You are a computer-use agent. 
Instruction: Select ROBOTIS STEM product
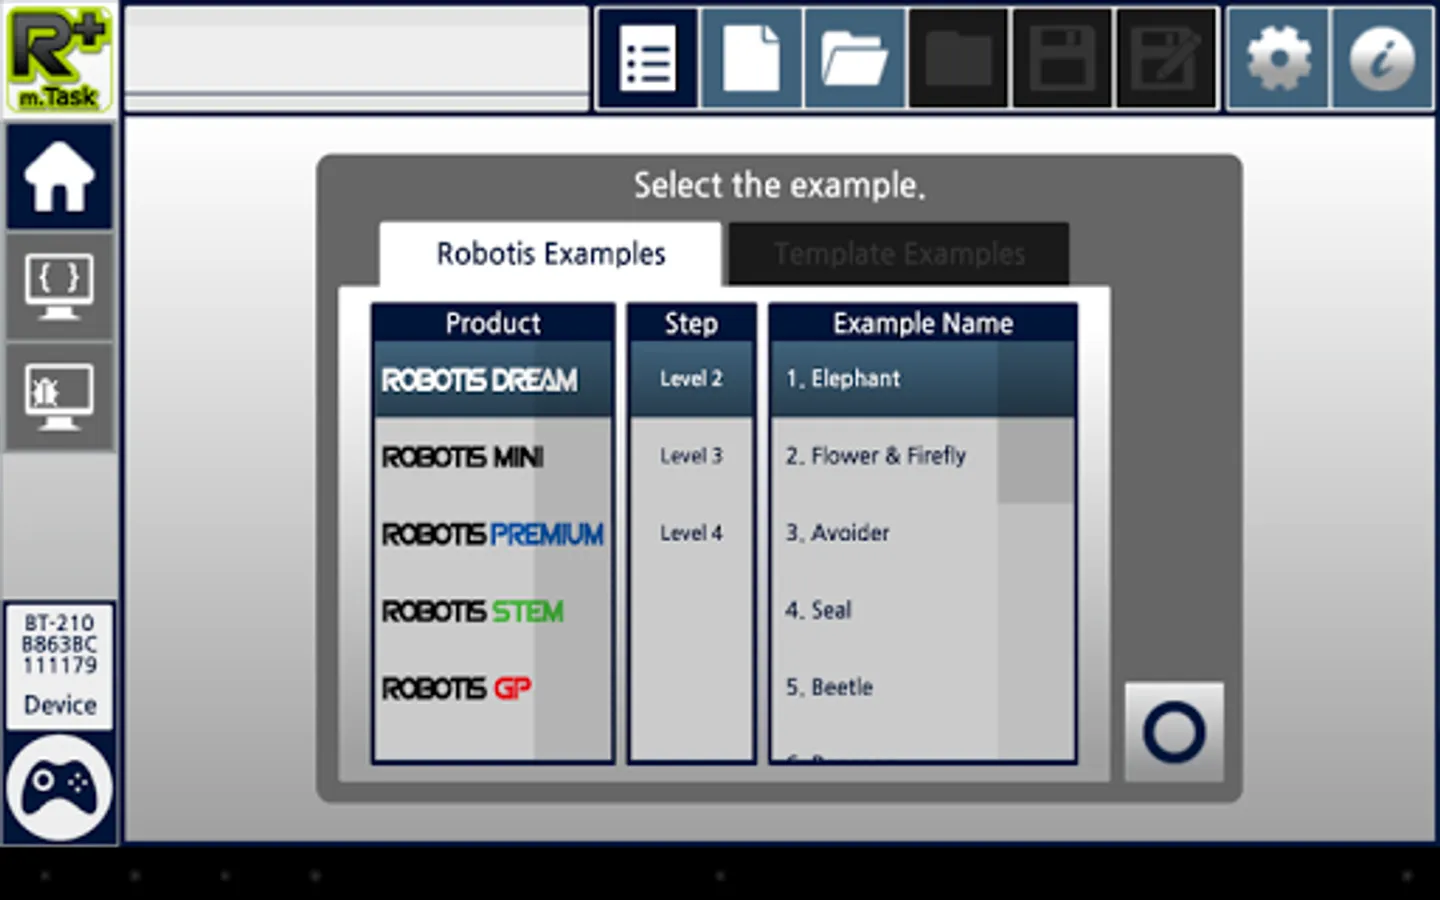(493, 611)
